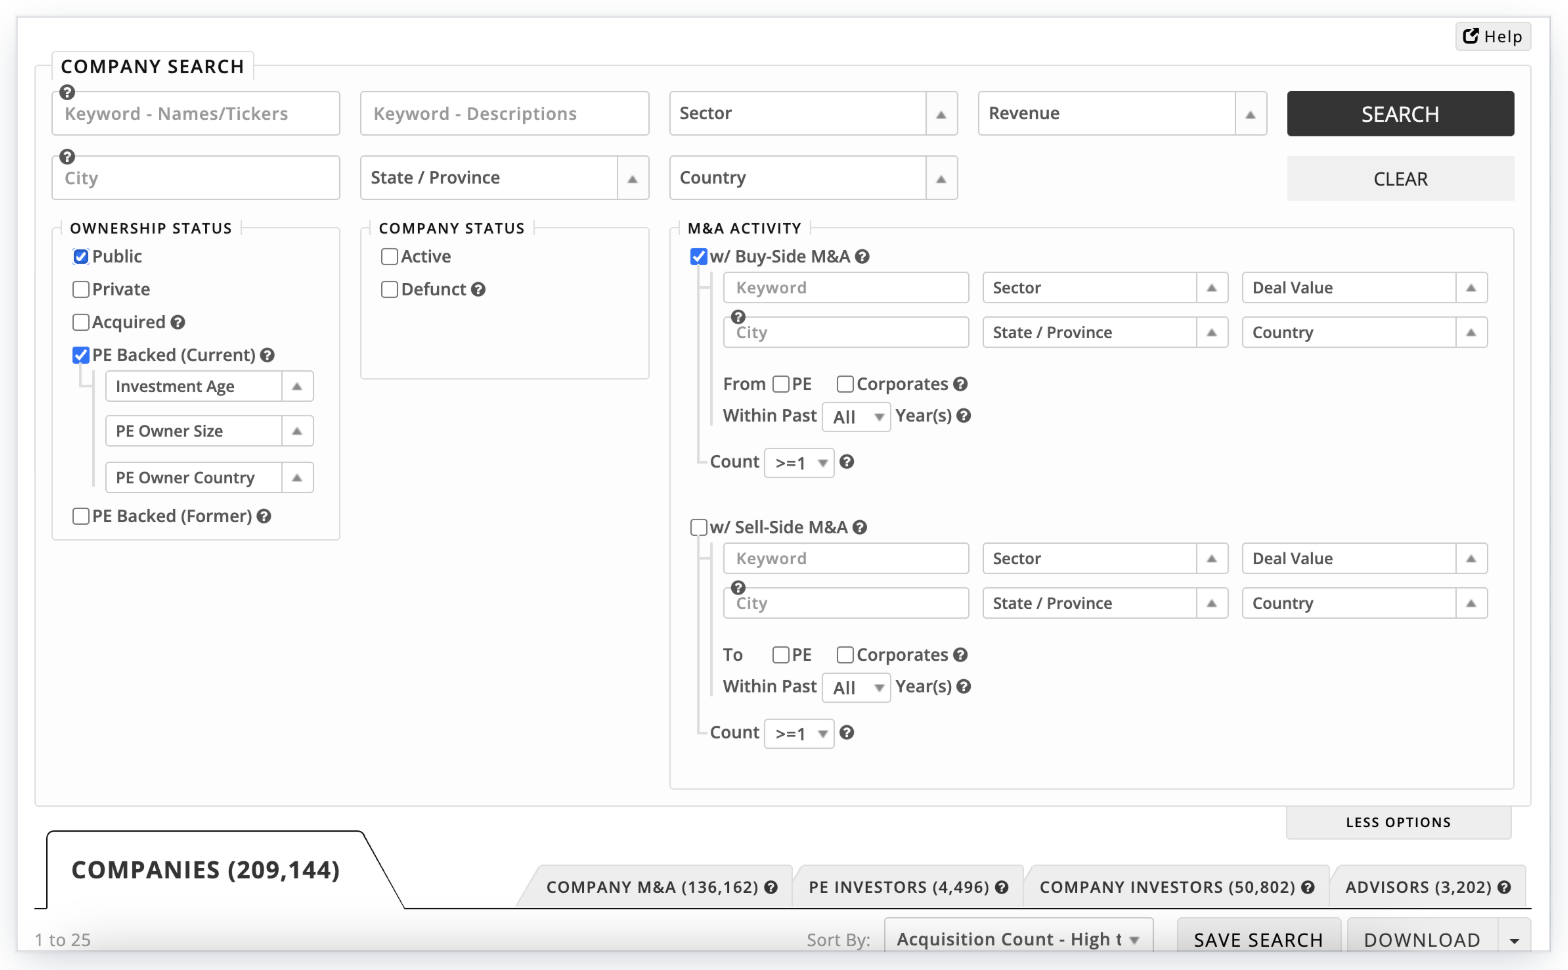Open the top Revenue dropdown

[1121, 114]
